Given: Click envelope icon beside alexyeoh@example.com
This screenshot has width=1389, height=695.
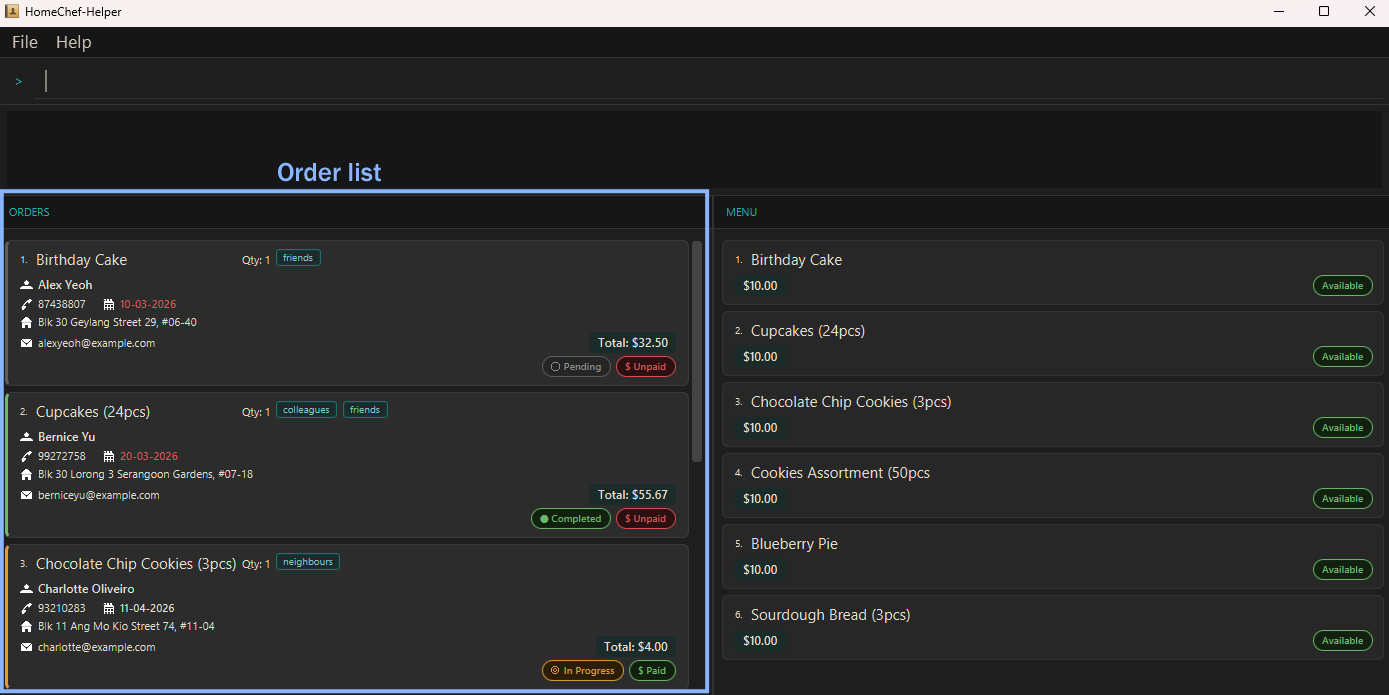Looking at the screenshot, I should coord(27,343).
